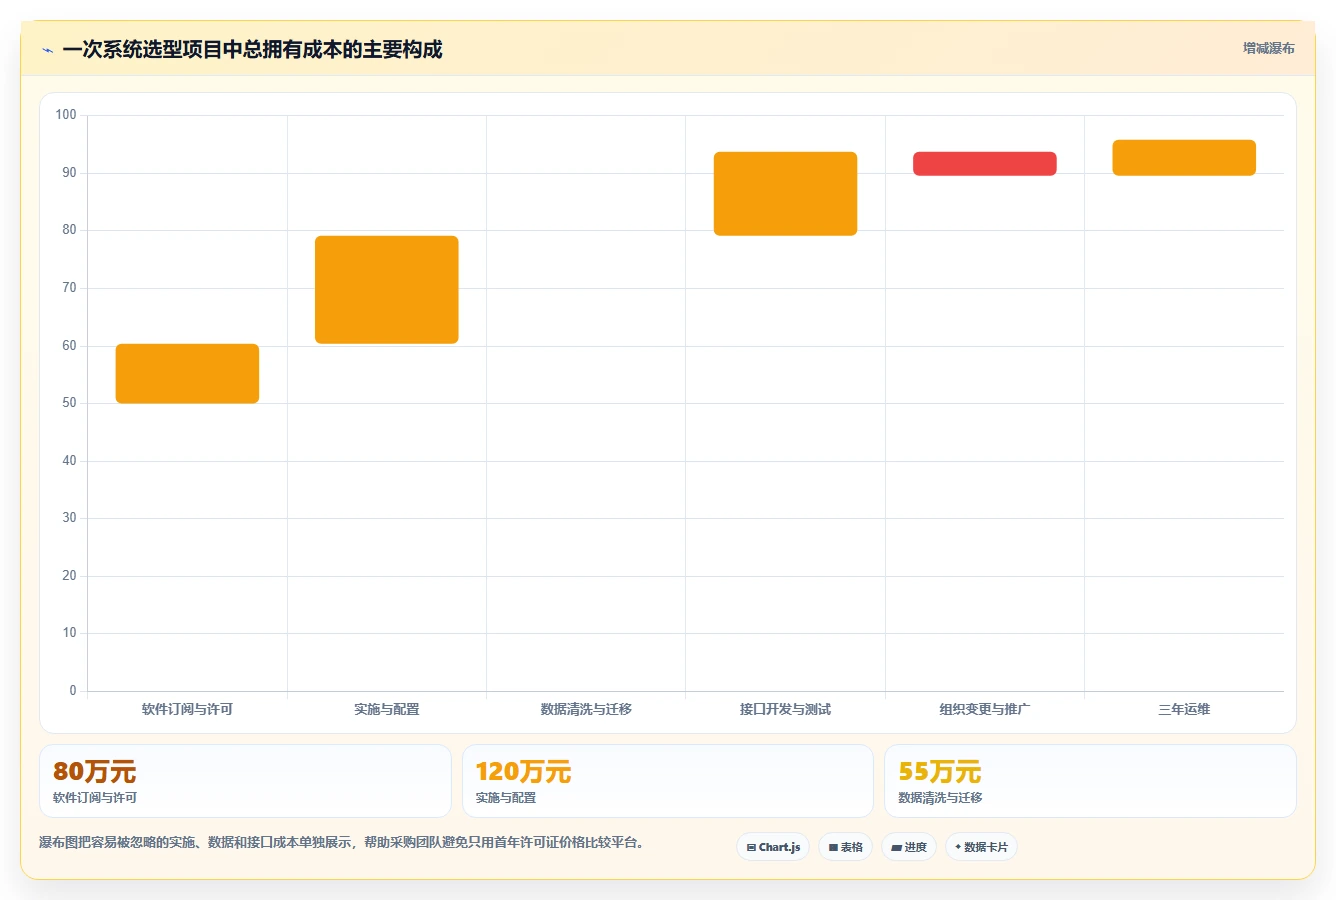Click the 接口开发与测试 waterfall bar

785,194
